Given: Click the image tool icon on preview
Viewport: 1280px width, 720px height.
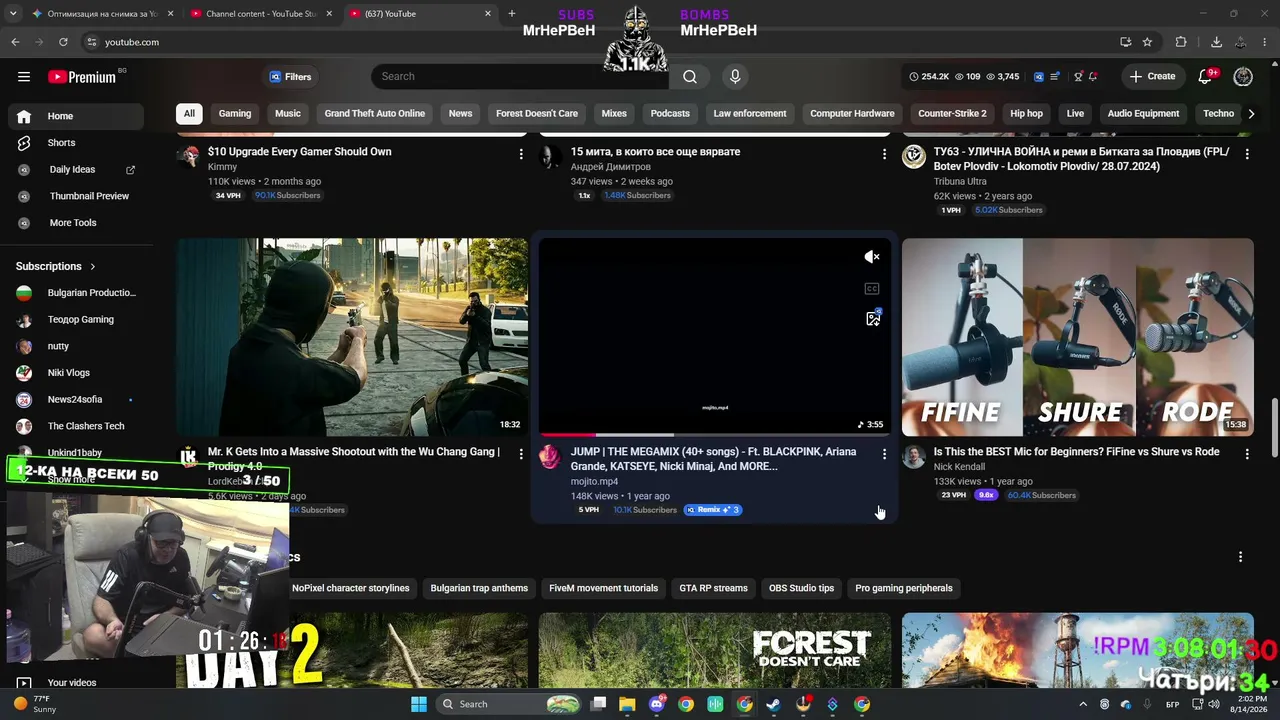Looking at the screenshot, I should pyautogui.click(x=873, y=319).
